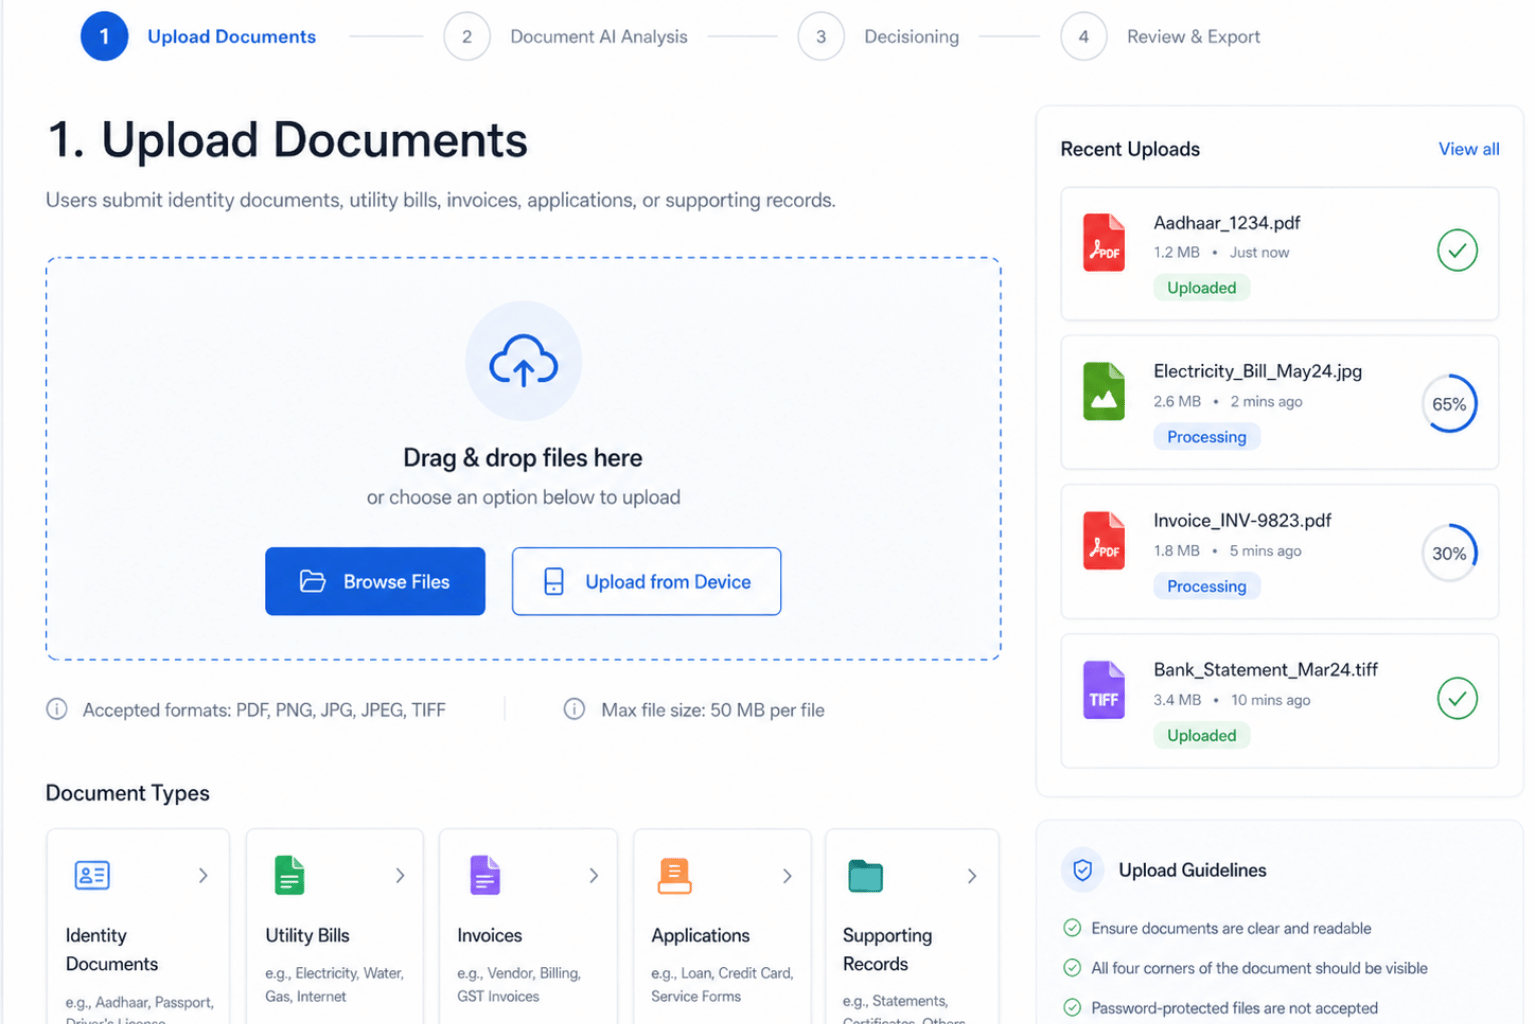Screen dimensions: 1535x1024
Task: Click the Accepted formats: PDF, PNG, JPG text
Action: [264, 710]
